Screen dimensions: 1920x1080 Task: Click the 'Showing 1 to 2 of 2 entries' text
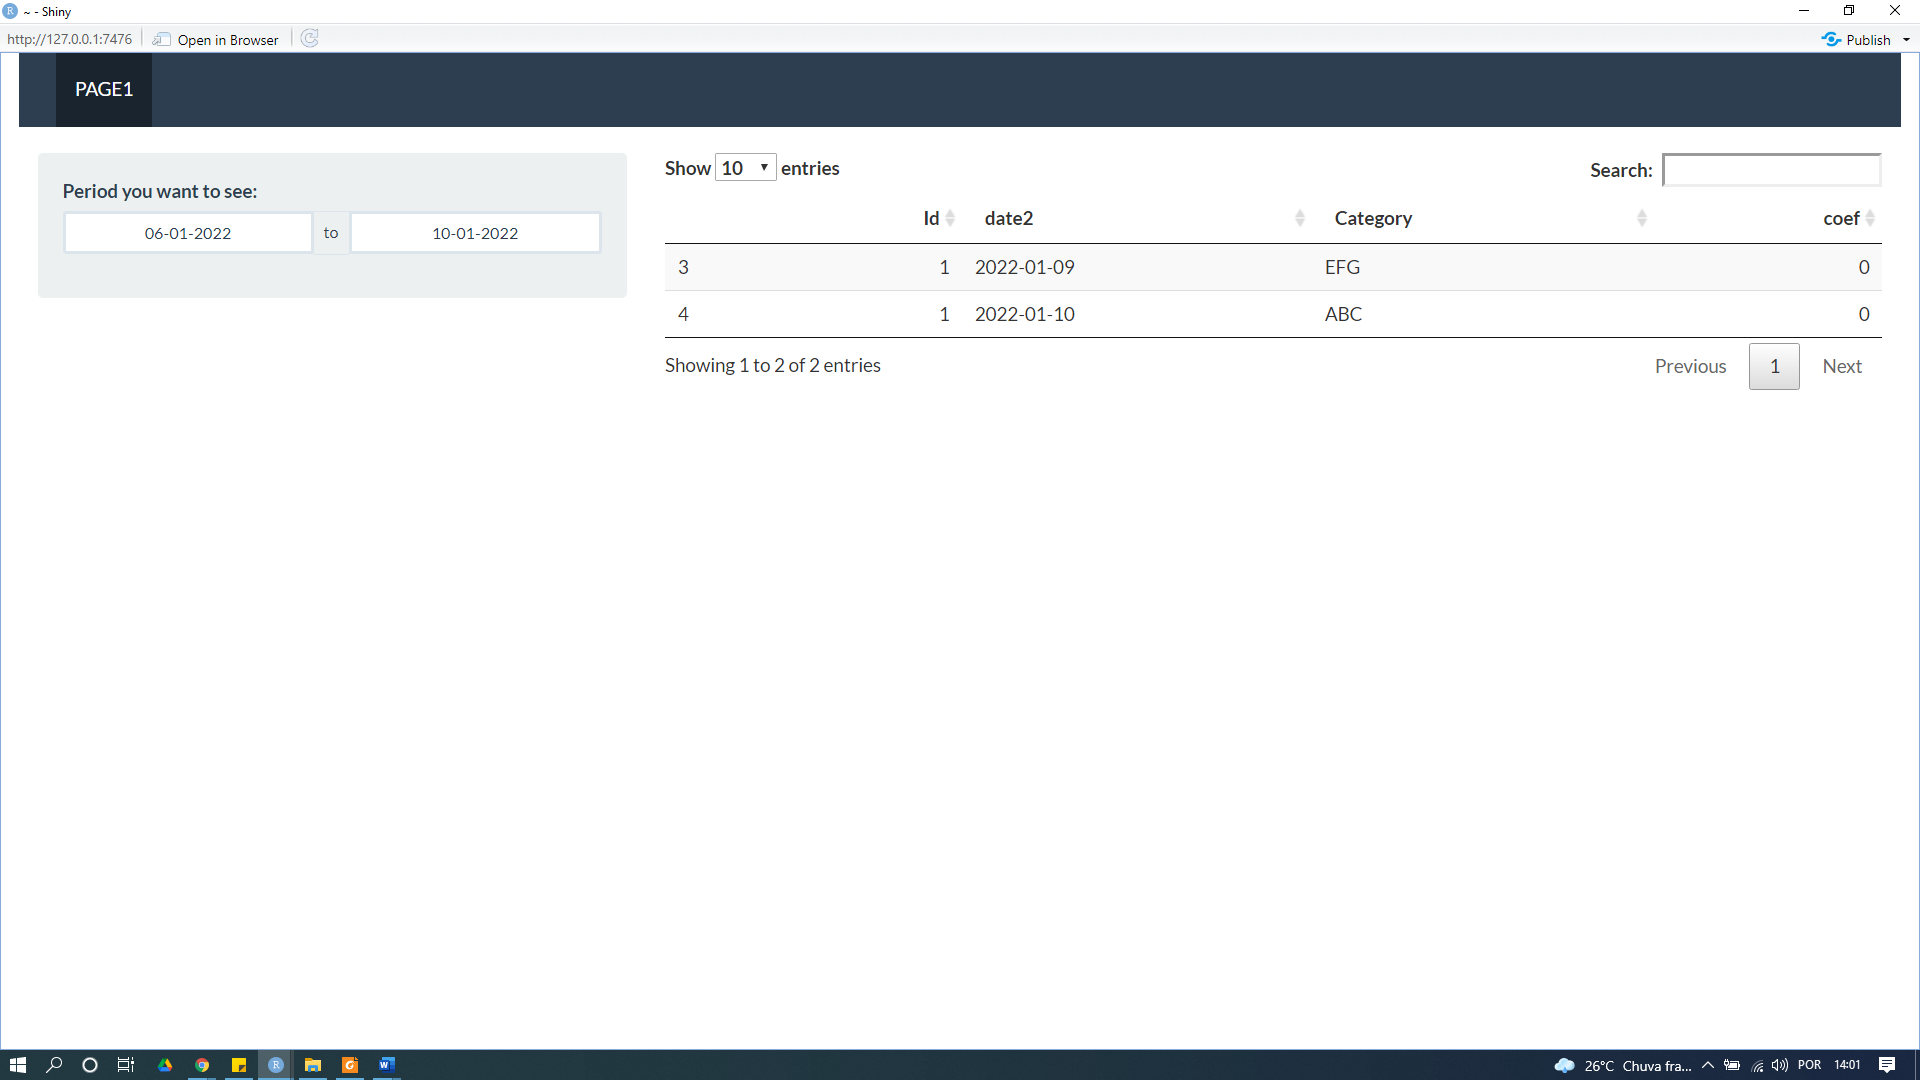point(773,365)
